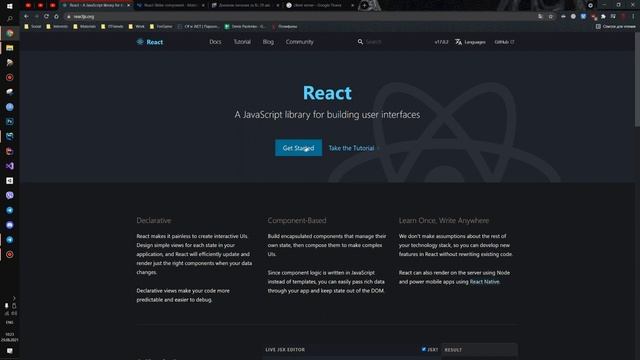Open a new browser tab
The image size is (640, 360).
(x=364, y=5)
